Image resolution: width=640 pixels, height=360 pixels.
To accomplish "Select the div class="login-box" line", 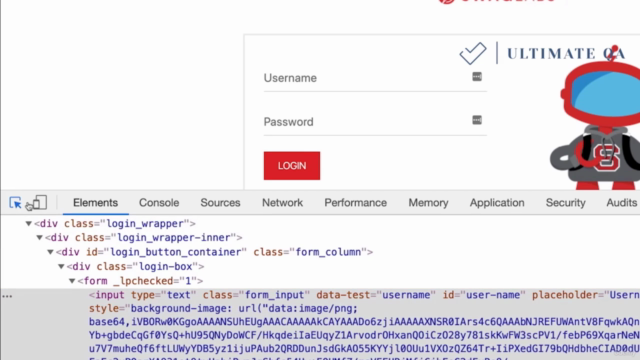I will [136, 267].
